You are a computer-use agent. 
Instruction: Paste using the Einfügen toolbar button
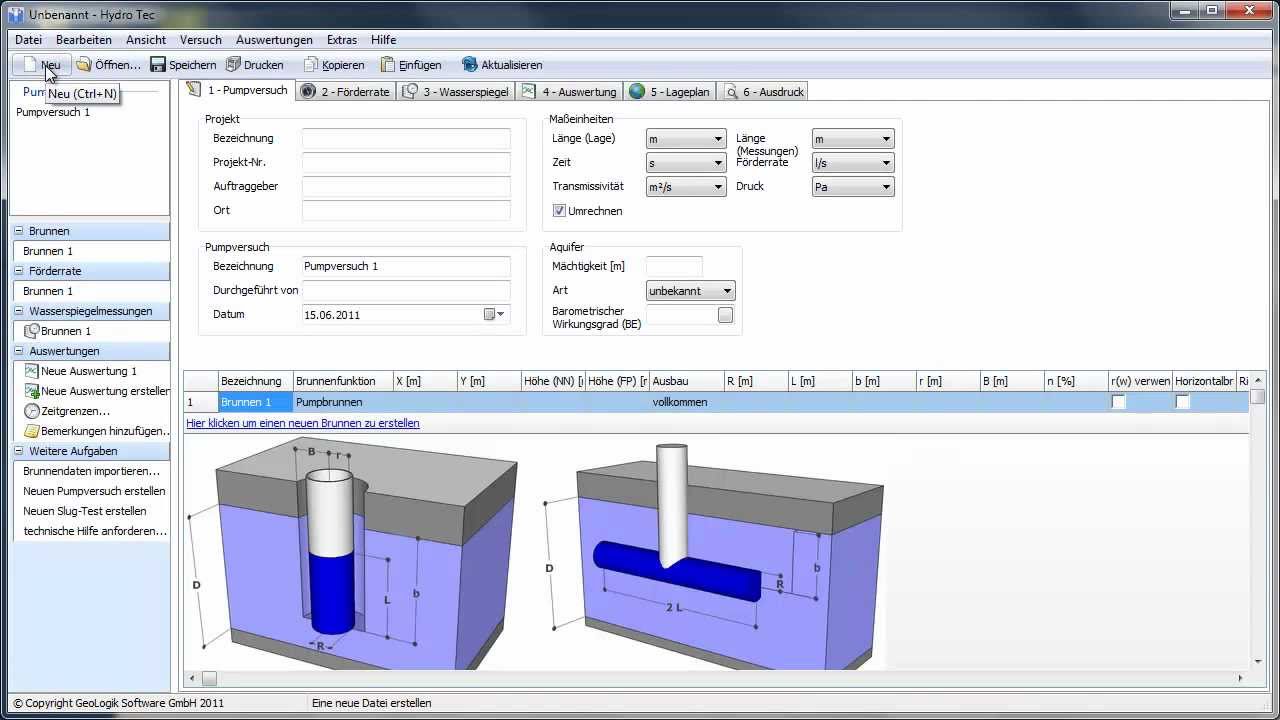pyautogui.click(x=411, y=65)
